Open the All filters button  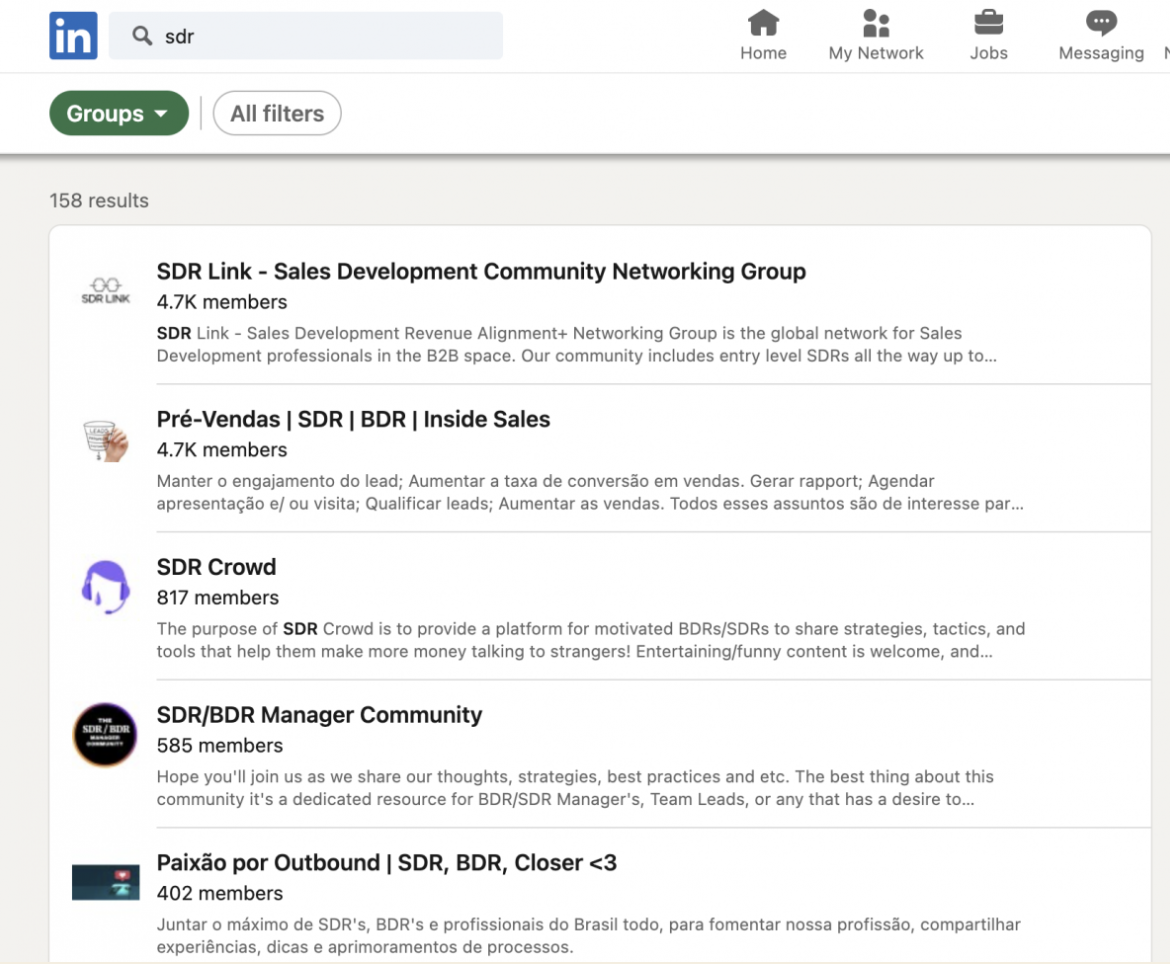tap(277, 113)
